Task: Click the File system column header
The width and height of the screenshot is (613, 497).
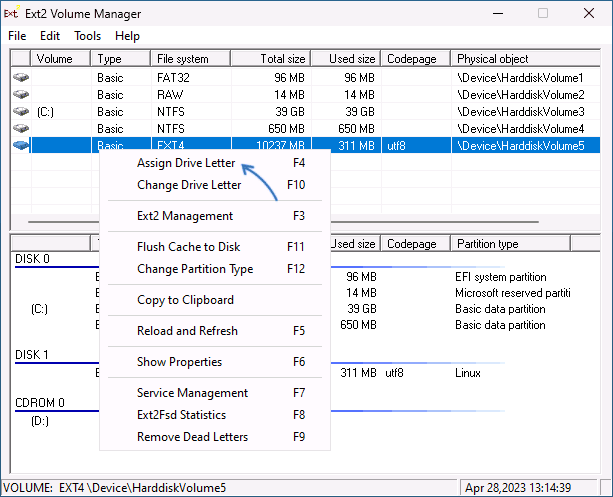Action: [x=191, y=59]
